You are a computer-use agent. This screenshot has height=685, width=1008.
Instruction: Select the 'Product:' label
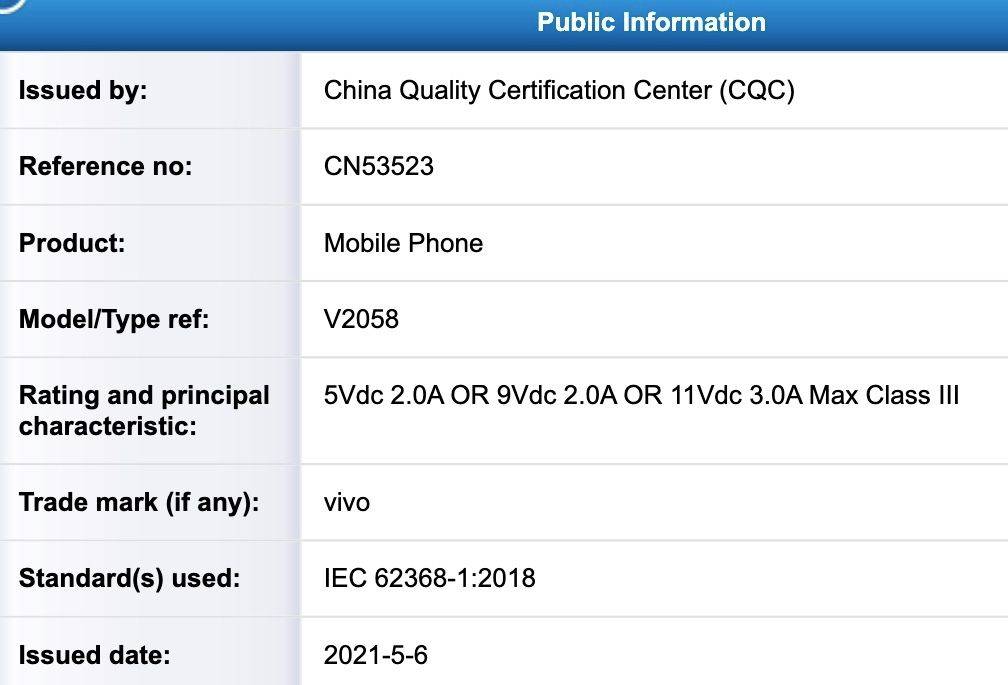tap(72, 243)
